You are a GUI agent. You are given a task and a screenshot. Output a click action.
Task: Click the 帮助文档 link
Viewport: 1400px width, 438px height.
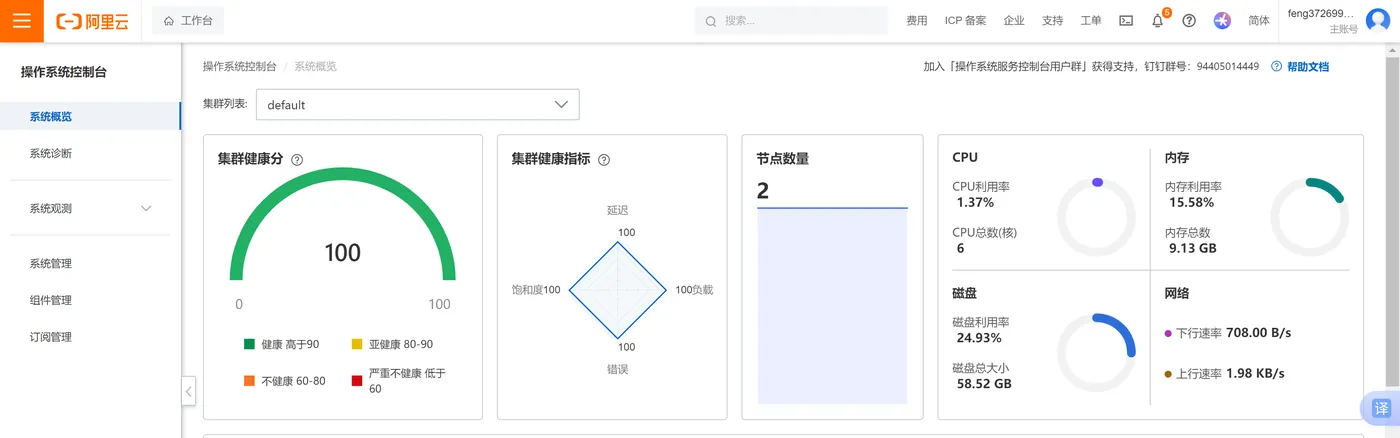(x=1308, y=66)
